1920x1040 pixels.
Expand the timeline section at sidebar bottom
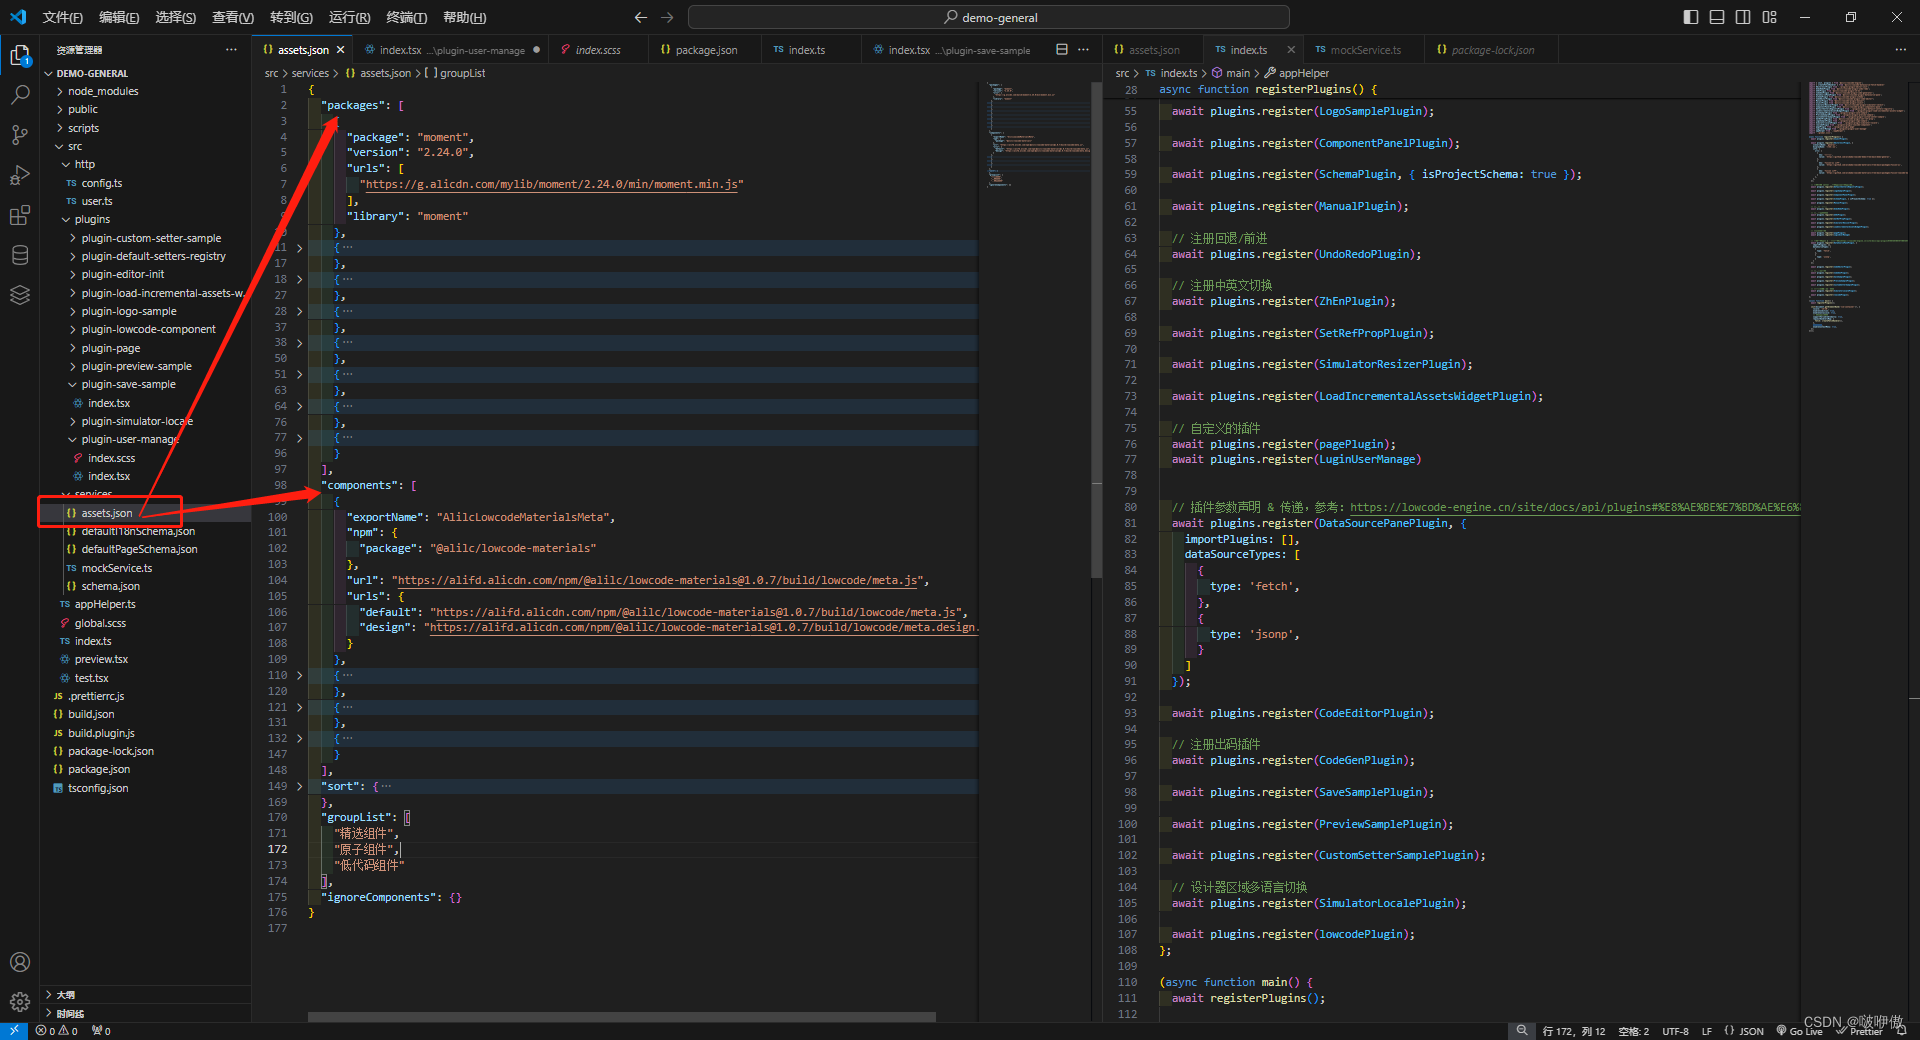pos(70,1013)
